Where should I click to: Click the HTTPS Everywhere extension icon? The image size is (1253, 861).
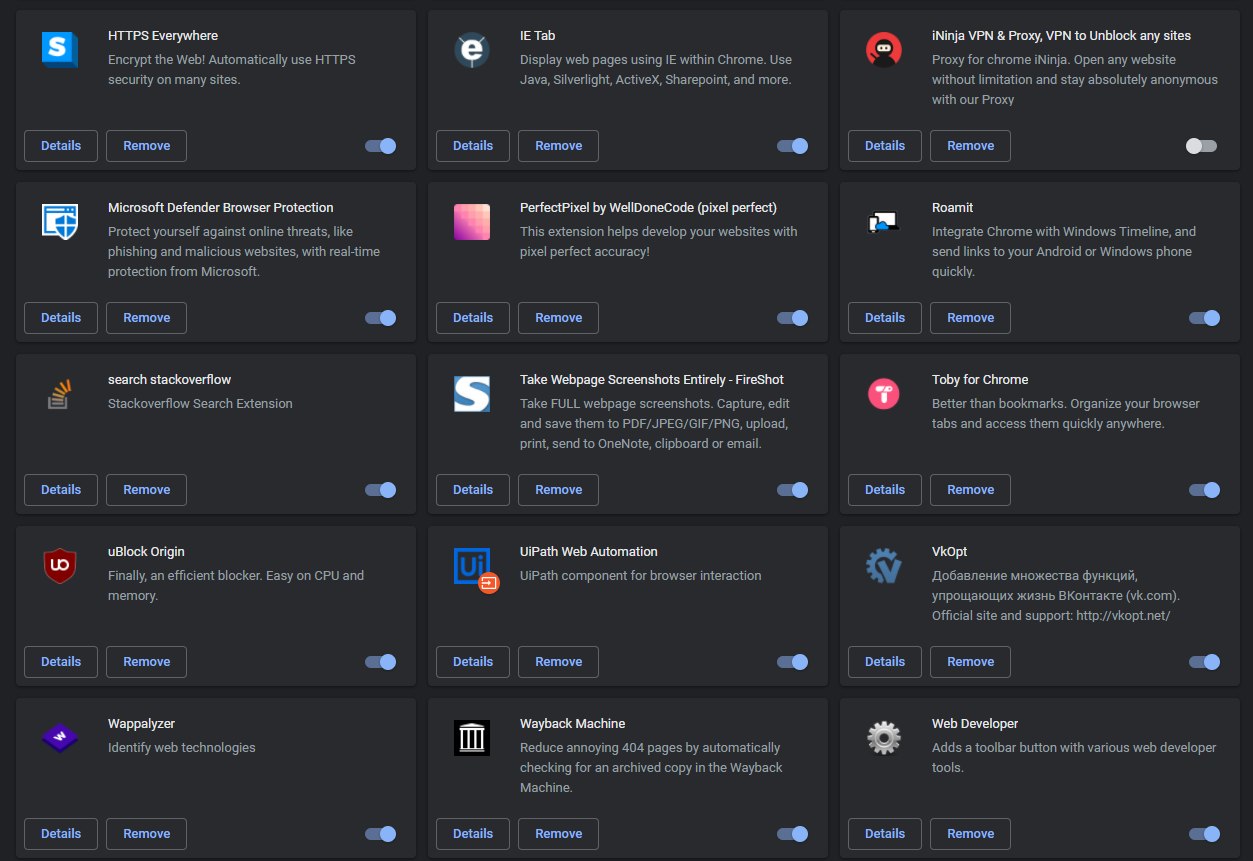click(60, 50)
